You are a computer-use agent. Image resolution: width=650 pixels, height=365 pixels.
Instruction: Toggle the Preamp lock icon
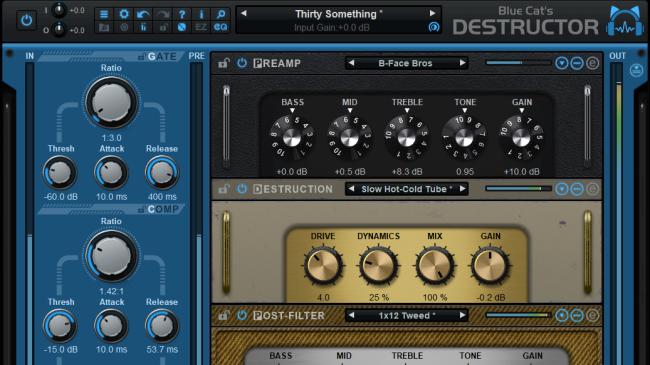click(x=224, y=63)
